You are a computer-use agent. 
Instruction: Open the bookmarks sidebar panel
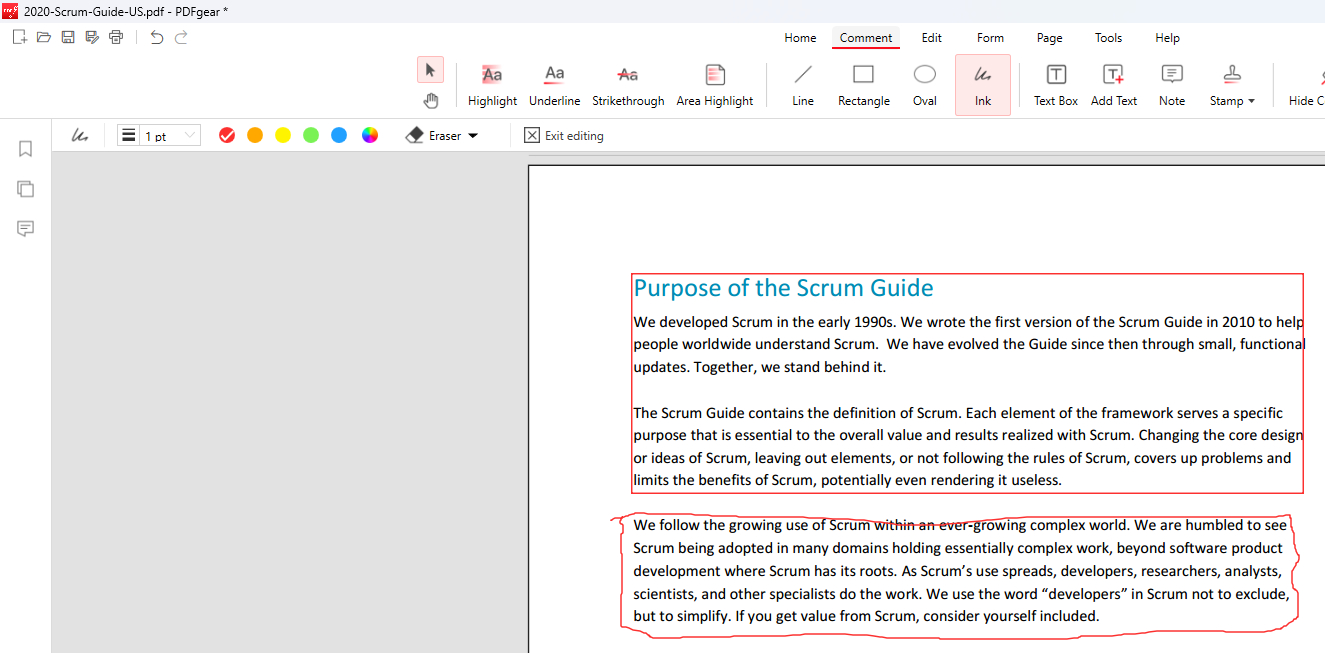pos(26,149)
